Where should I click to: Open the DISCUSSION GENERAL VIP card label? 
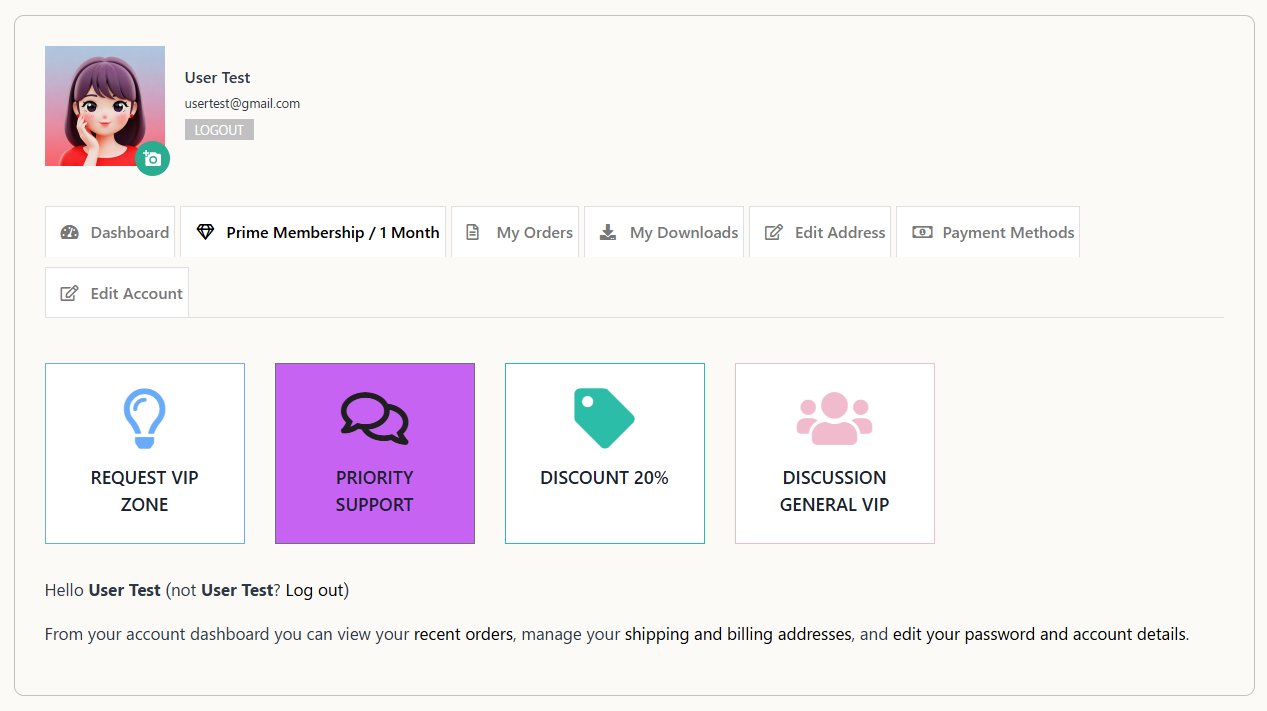(x=834, y=491)
